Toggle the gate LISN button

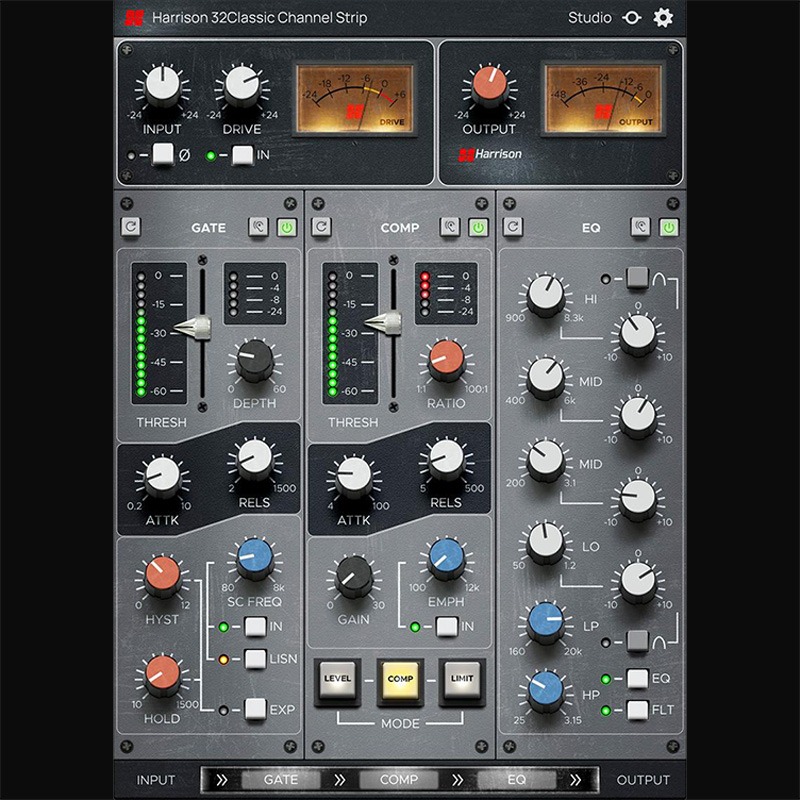click(255, 659)
